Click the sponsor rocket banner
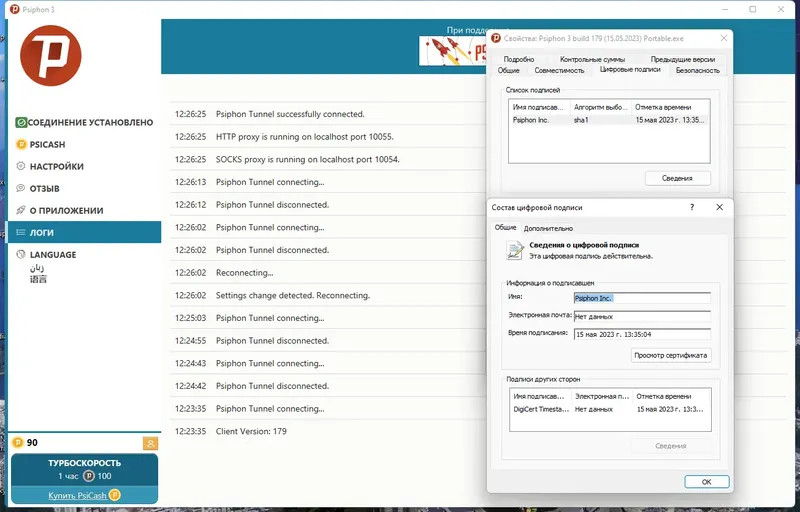800x512 pixels. pos(452,50)
